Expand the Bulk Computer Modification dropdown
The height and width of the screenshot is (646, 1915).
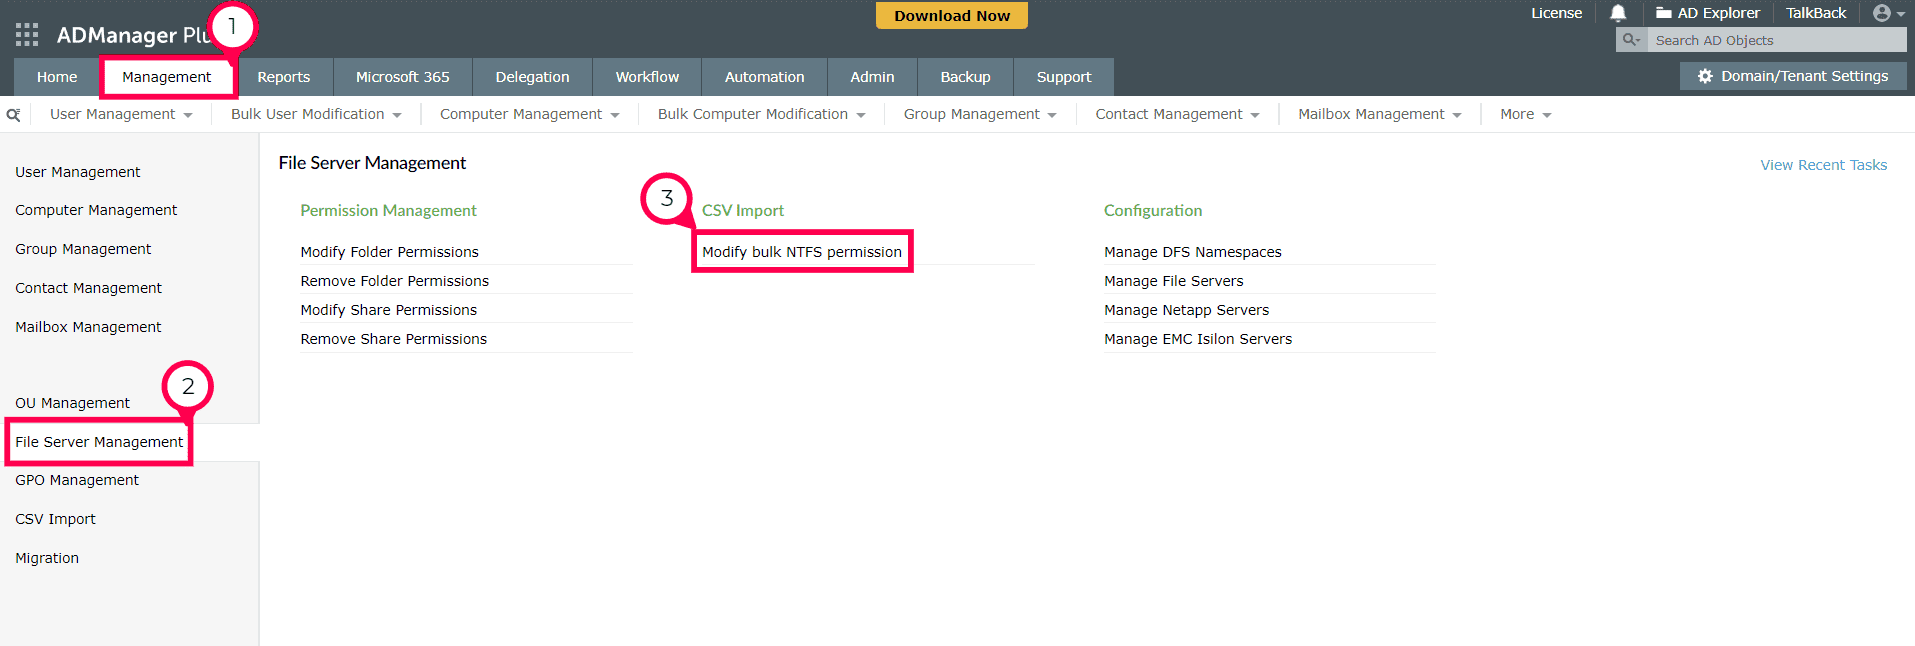(x=762, y=114)
